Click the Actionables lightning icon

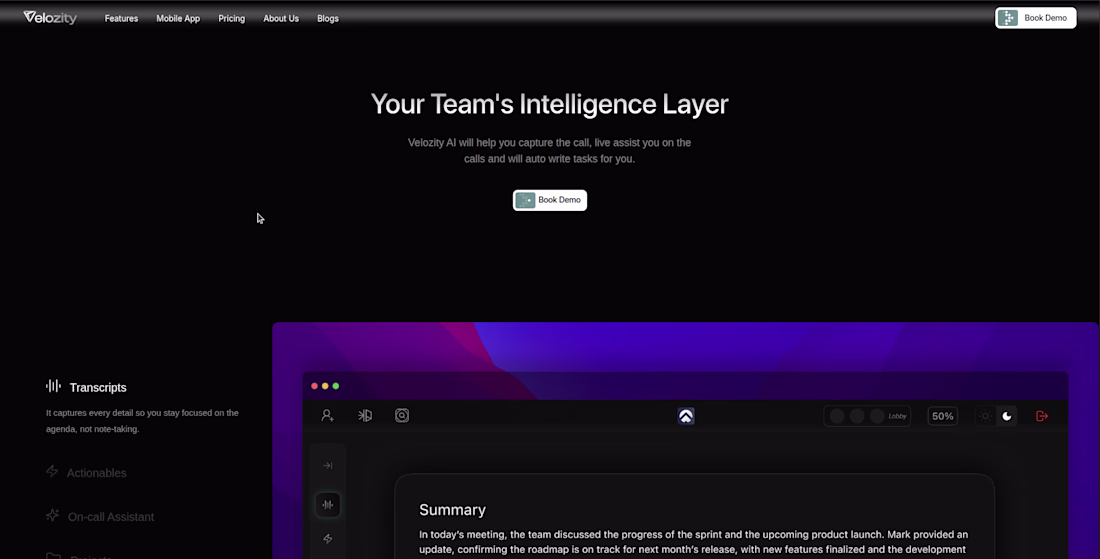[x=52, y=471]
